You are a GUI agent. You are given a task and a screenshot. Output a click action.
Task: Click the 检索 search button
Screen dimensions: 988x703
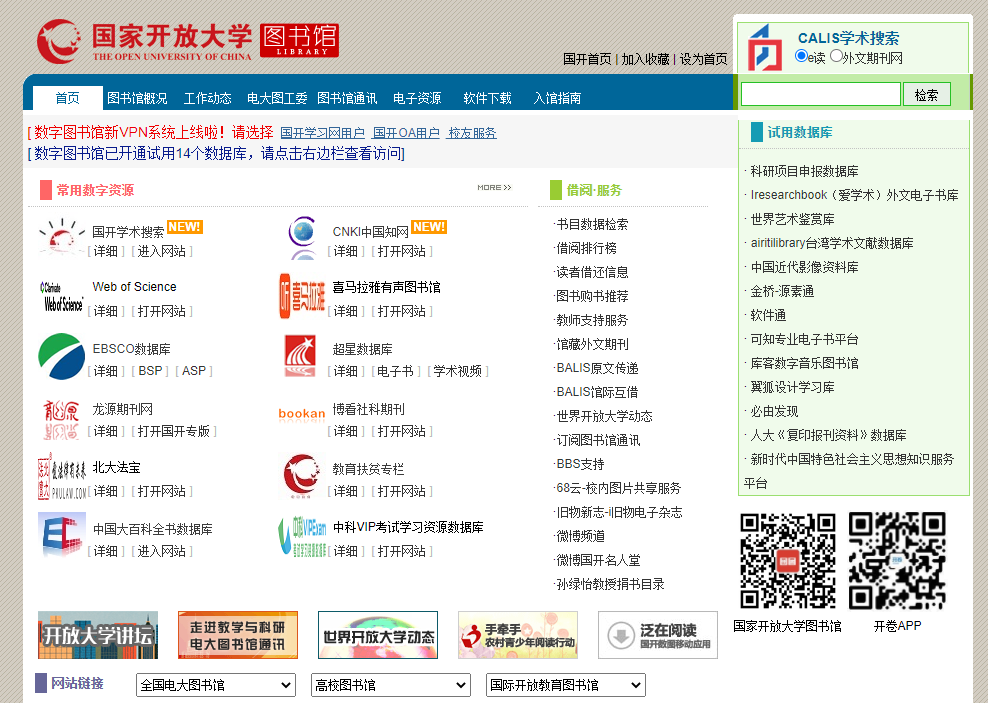tap(926, 94)
